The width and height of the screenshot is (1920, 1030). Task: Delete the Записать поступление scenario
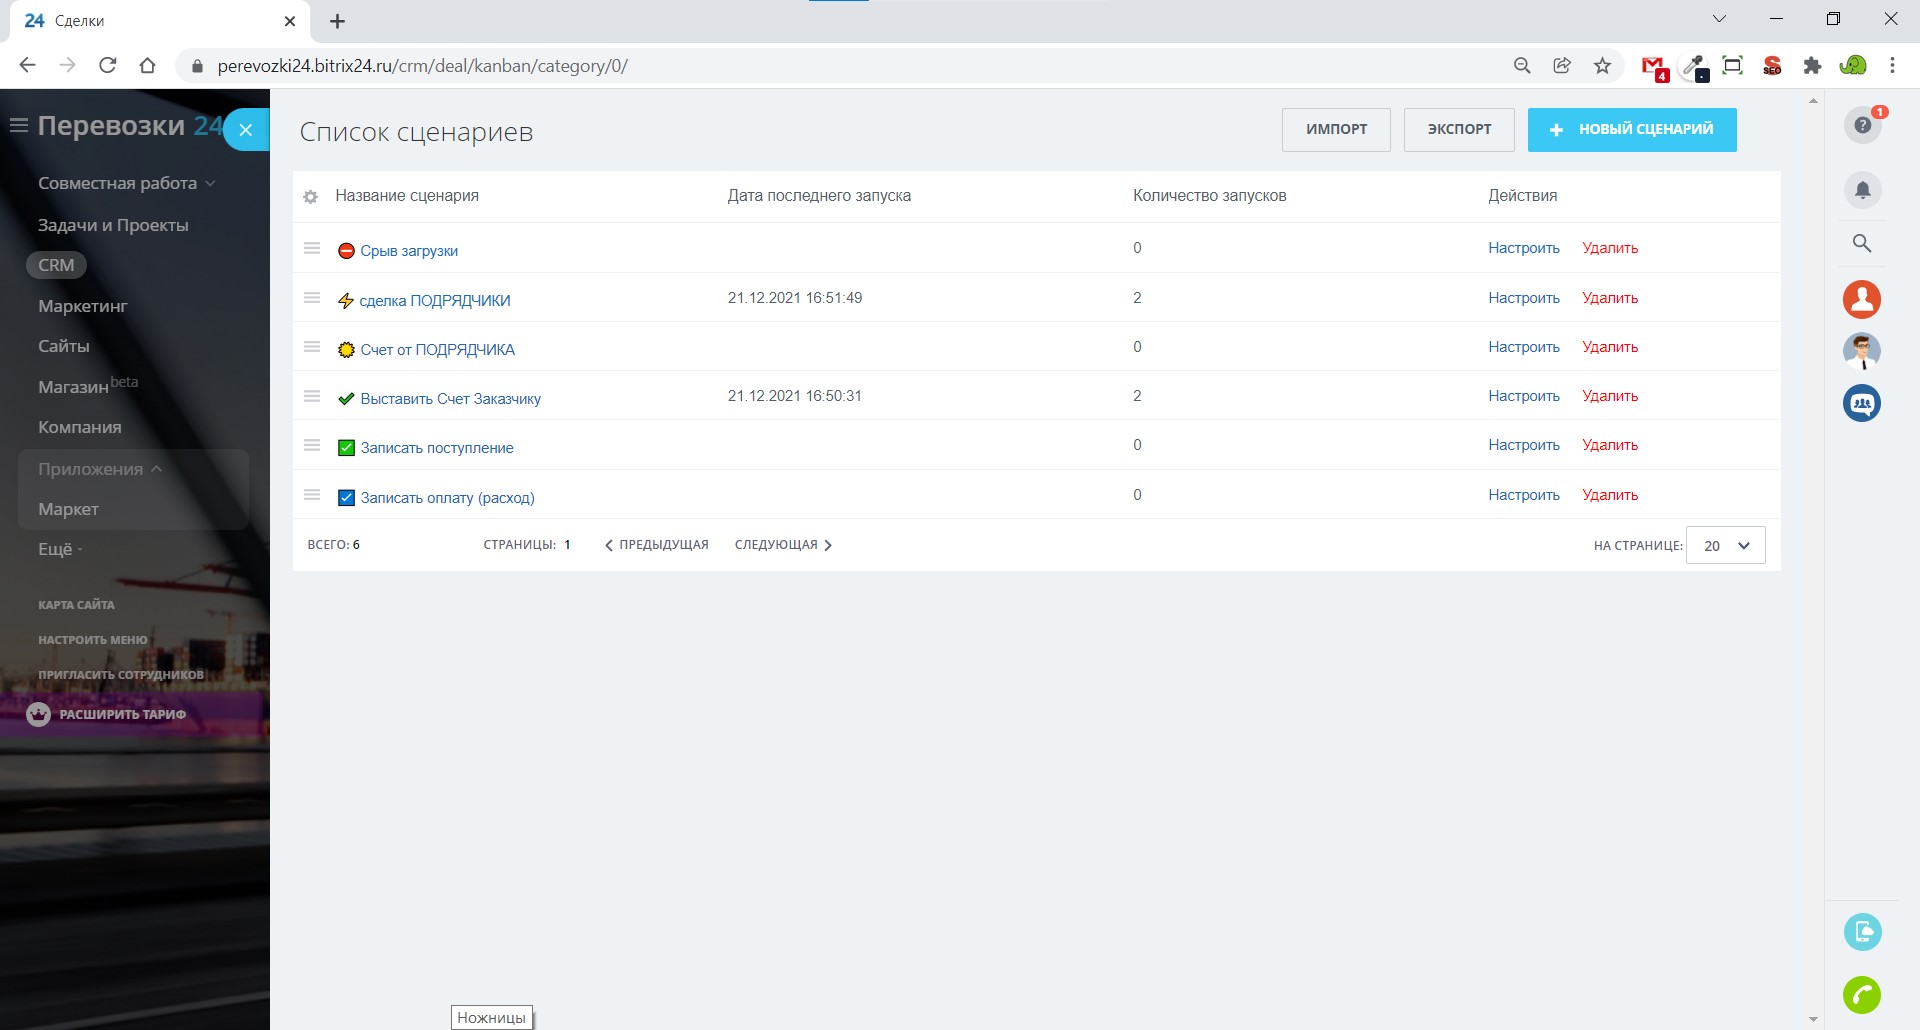point(1609,446)
